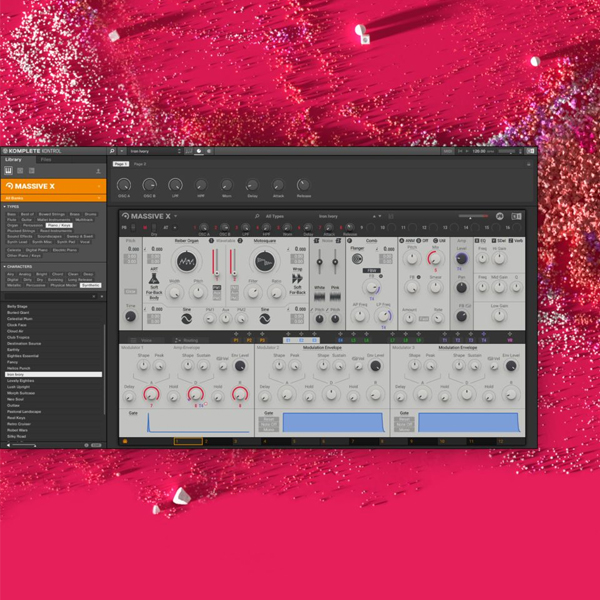Viewport: 600px width, 600px height.
Task: Adjust oscillator 1 level fader
Action: [215, 261]
